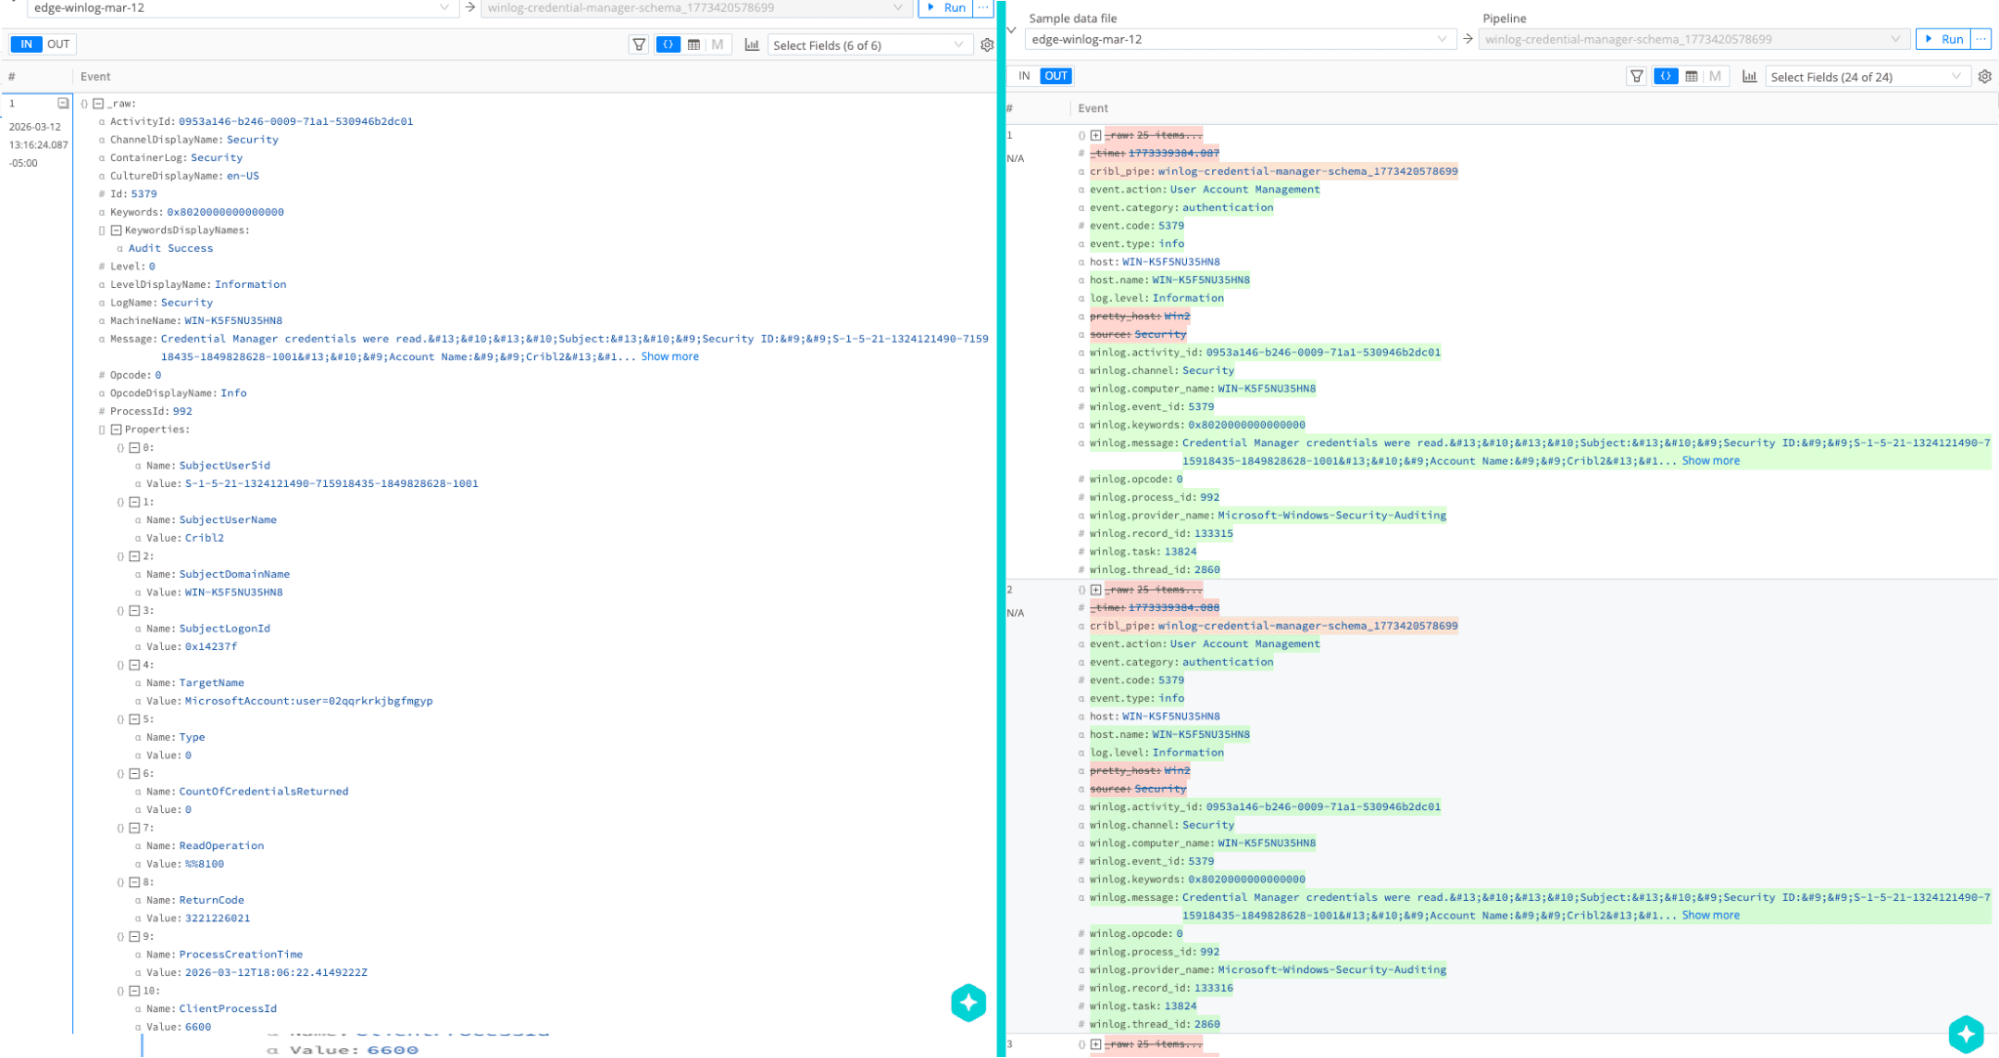Open preview settings gear in right panel
The height and width of the screenshot is (1058, 1999).
[1985, 76]
